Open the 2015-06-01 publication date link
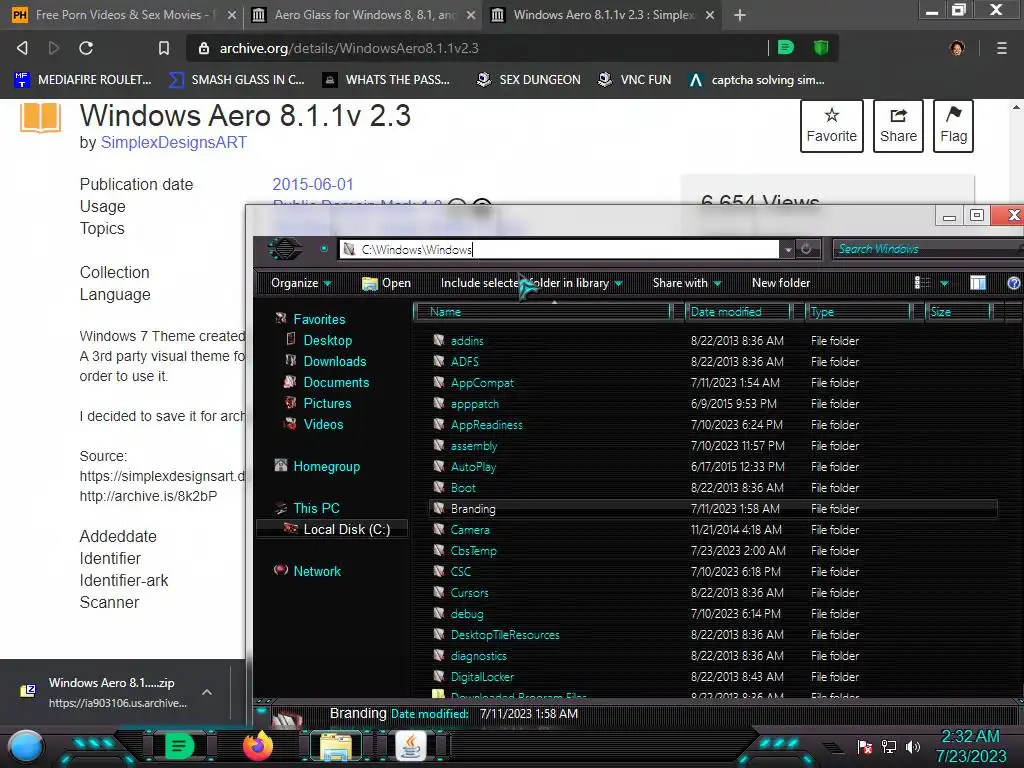This screenshot has height=768, width=1024. (313, 184)
